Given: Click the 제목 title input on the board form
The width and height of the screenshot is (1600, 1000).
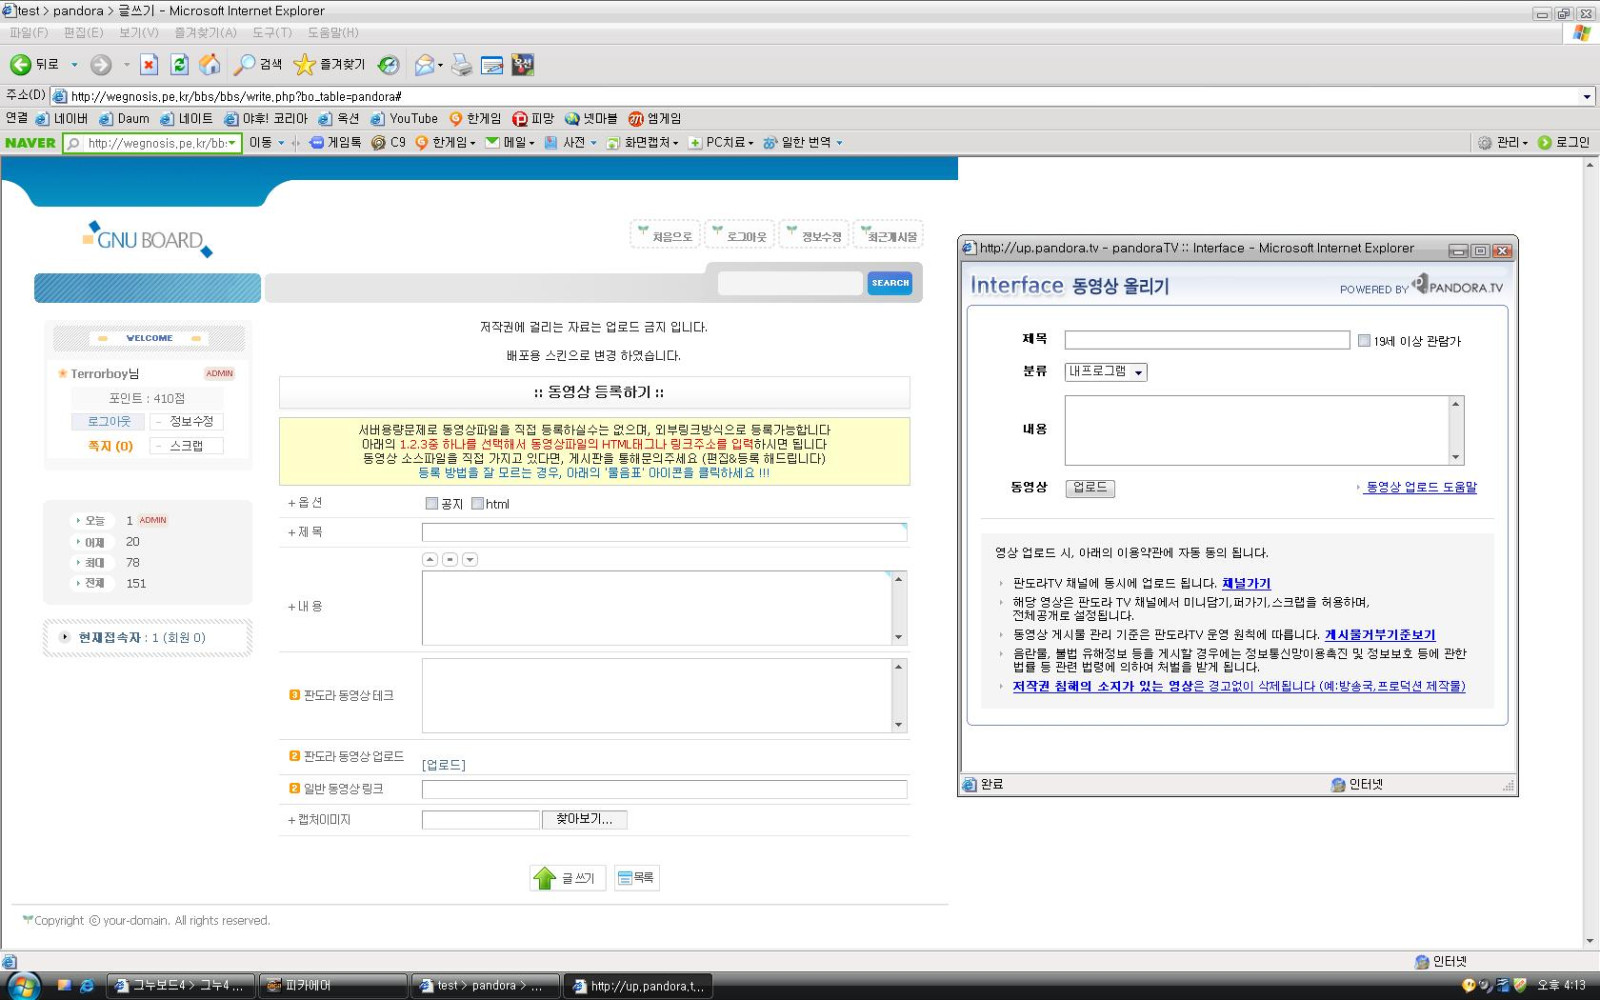Looking at the screenshot, I should tap(664, 532).
